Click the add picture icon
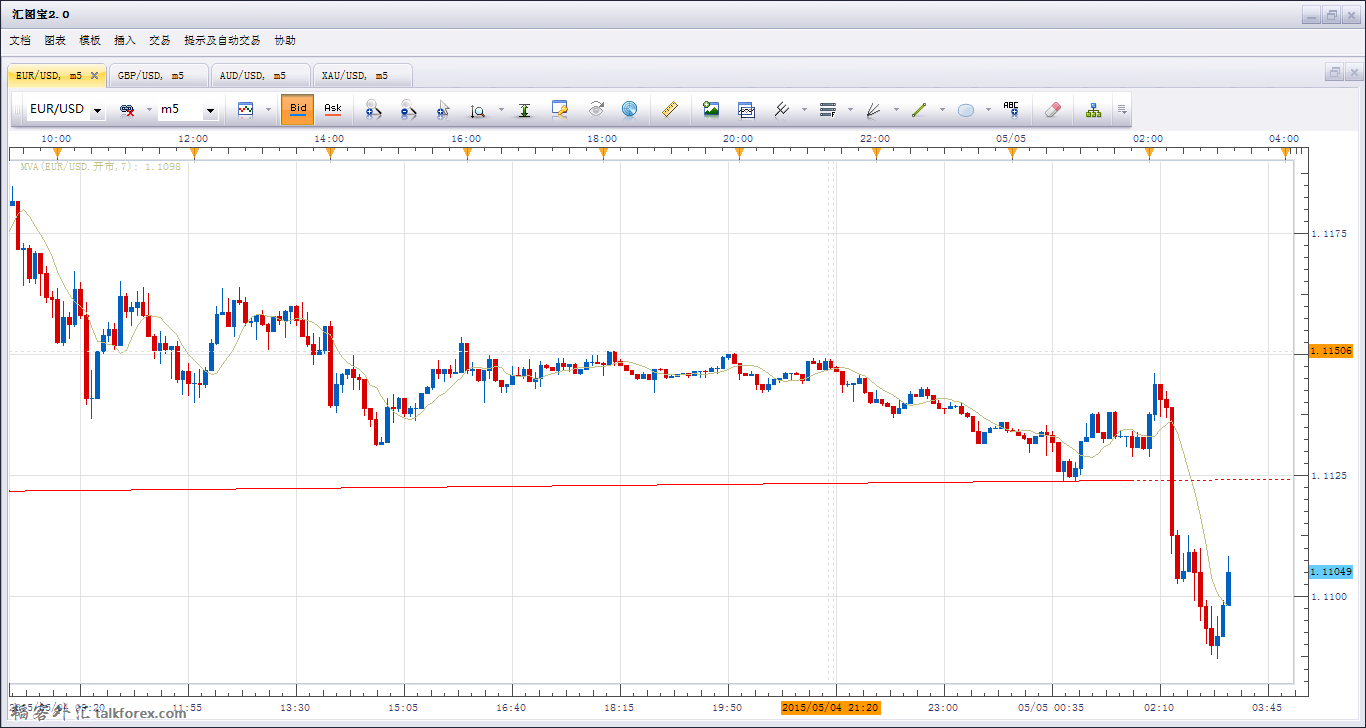The height and width of the screenshot is (728, 1366). (711, 110)
